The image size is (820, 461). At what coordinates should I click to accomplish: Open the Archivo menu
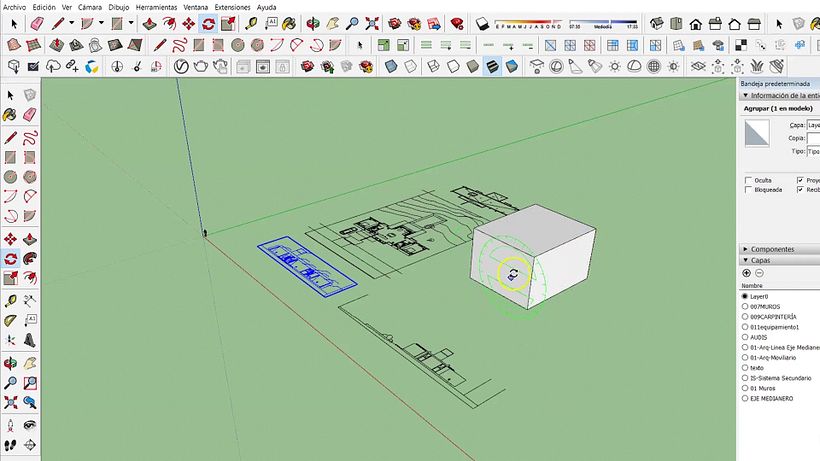click(x=14, y=7)
